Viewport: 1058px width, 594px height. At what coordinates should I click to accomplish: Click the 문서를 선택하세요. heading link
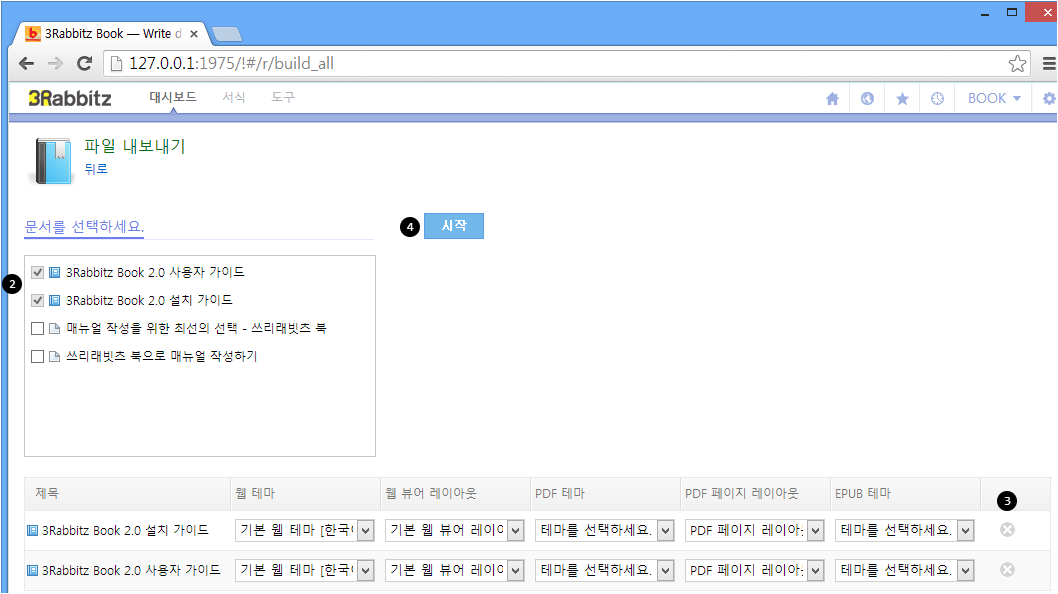[x=84, y=227]
